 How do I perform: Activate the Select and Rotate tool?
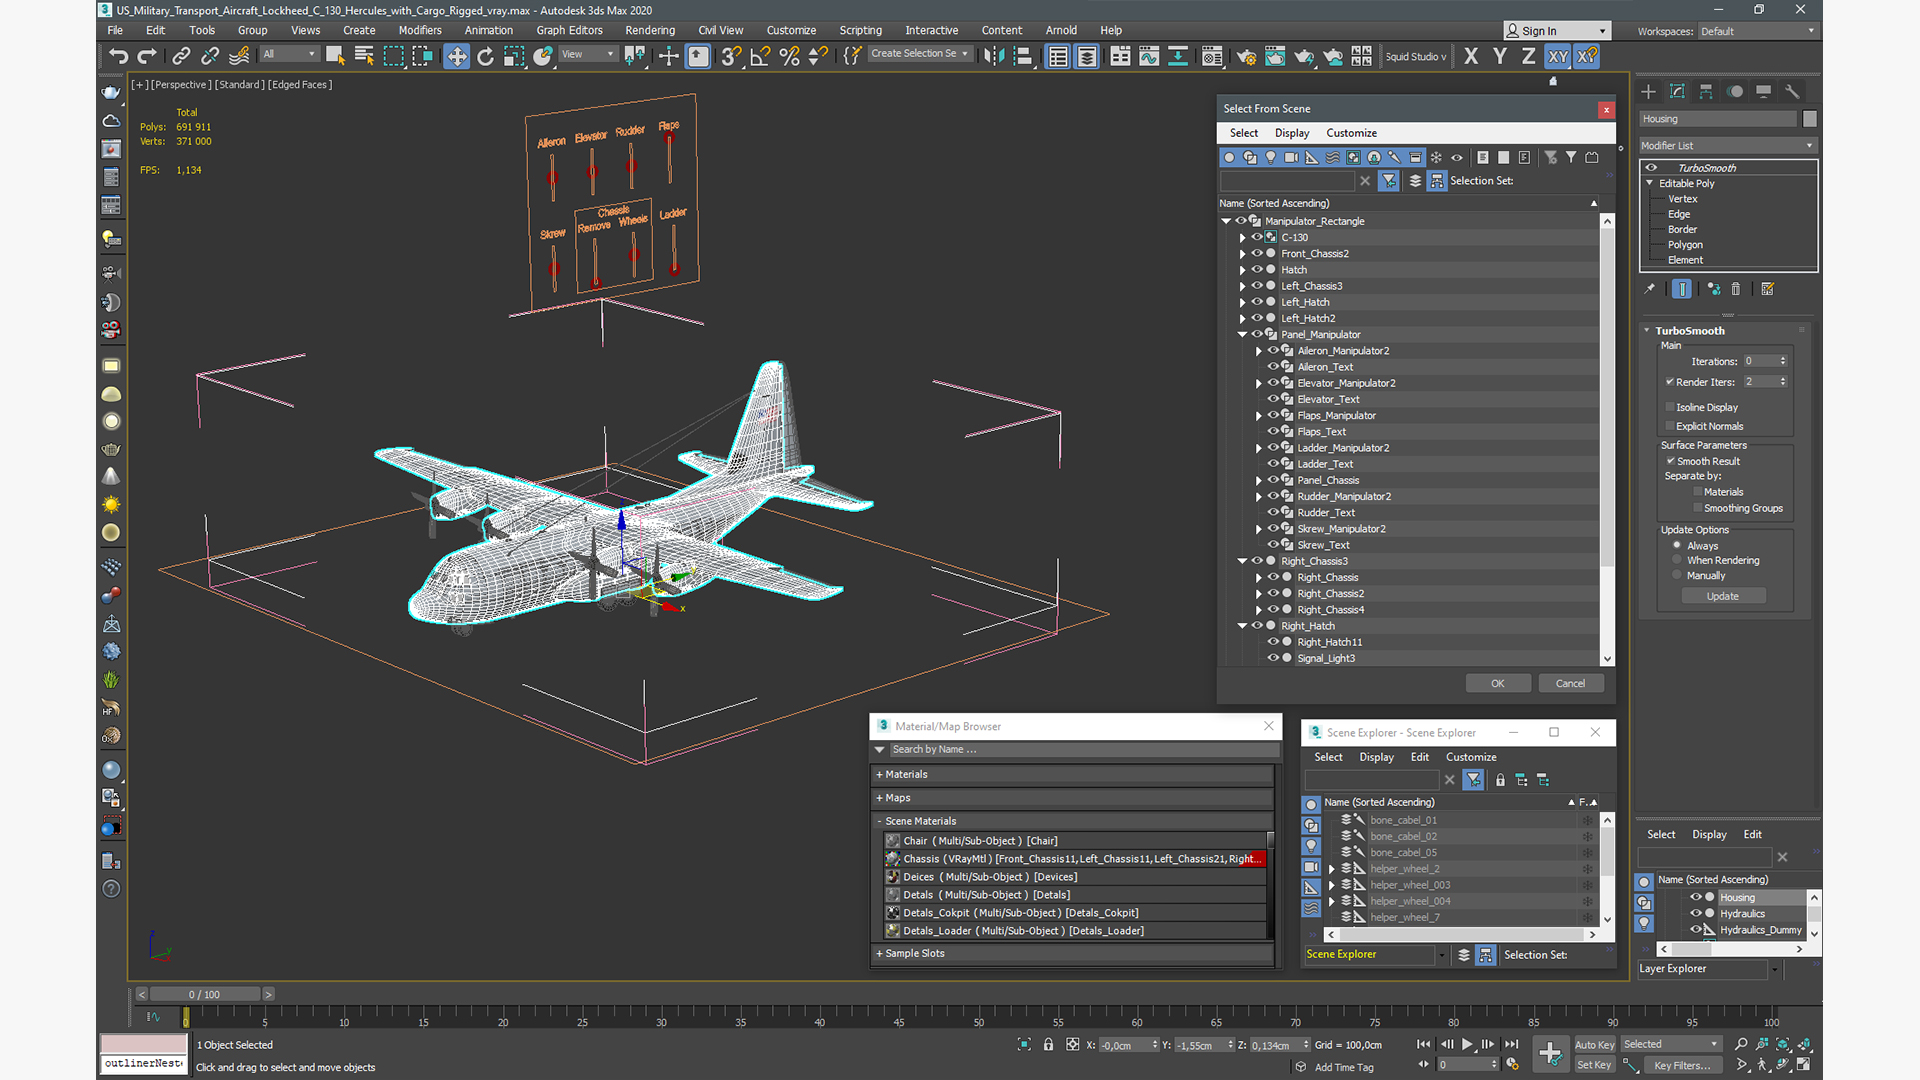(x=485, y=56)
